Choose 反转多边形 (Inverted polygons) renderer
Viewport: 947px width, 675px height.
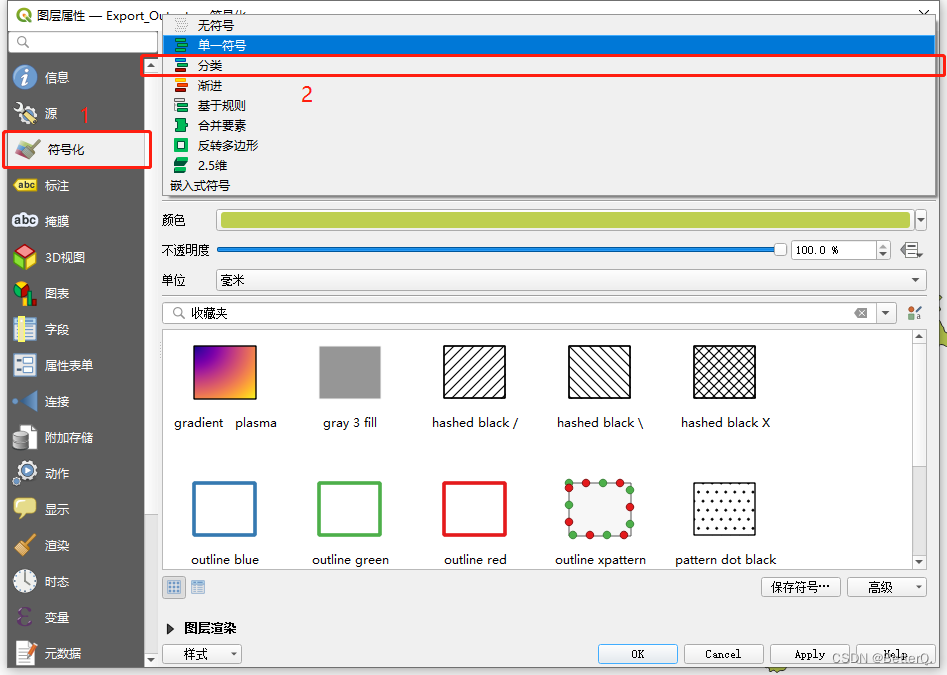[x=549, y=145]
